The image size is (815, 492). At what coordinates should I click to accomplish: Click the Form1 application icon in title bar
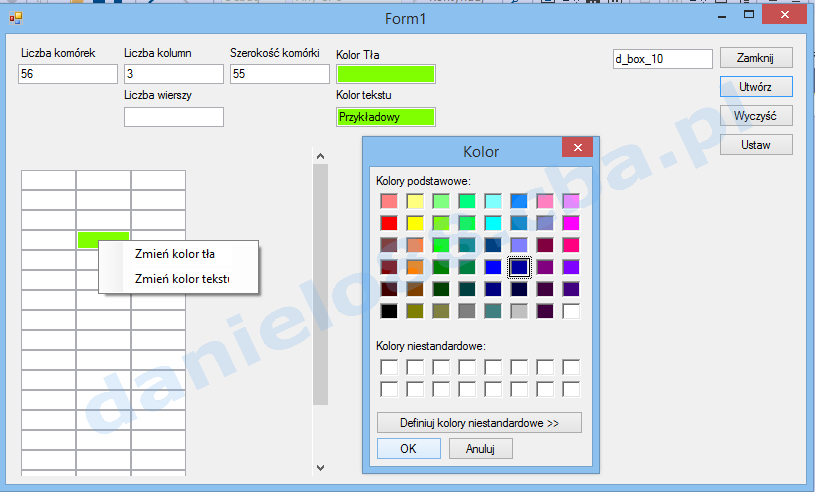pyautogui.click(x=15, y=18)
